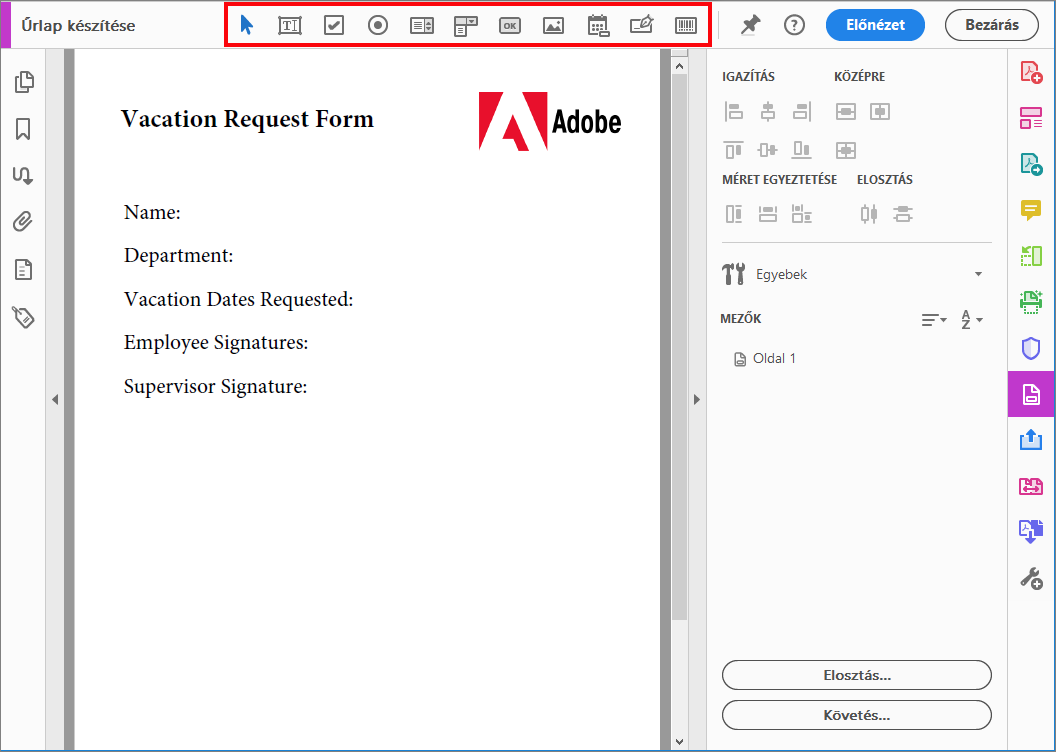Select Oldal 1 in the fields list

[774, 358]
